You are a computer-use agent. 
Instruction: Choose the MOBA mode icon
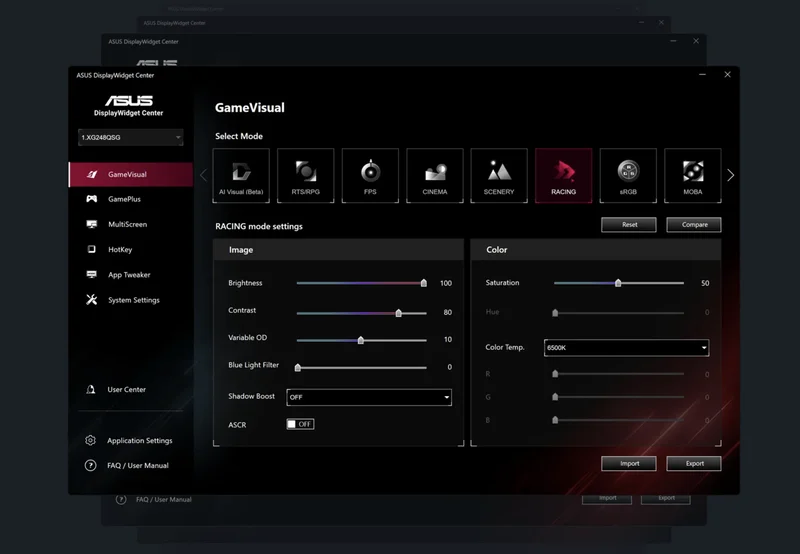(x=692, y=175)
